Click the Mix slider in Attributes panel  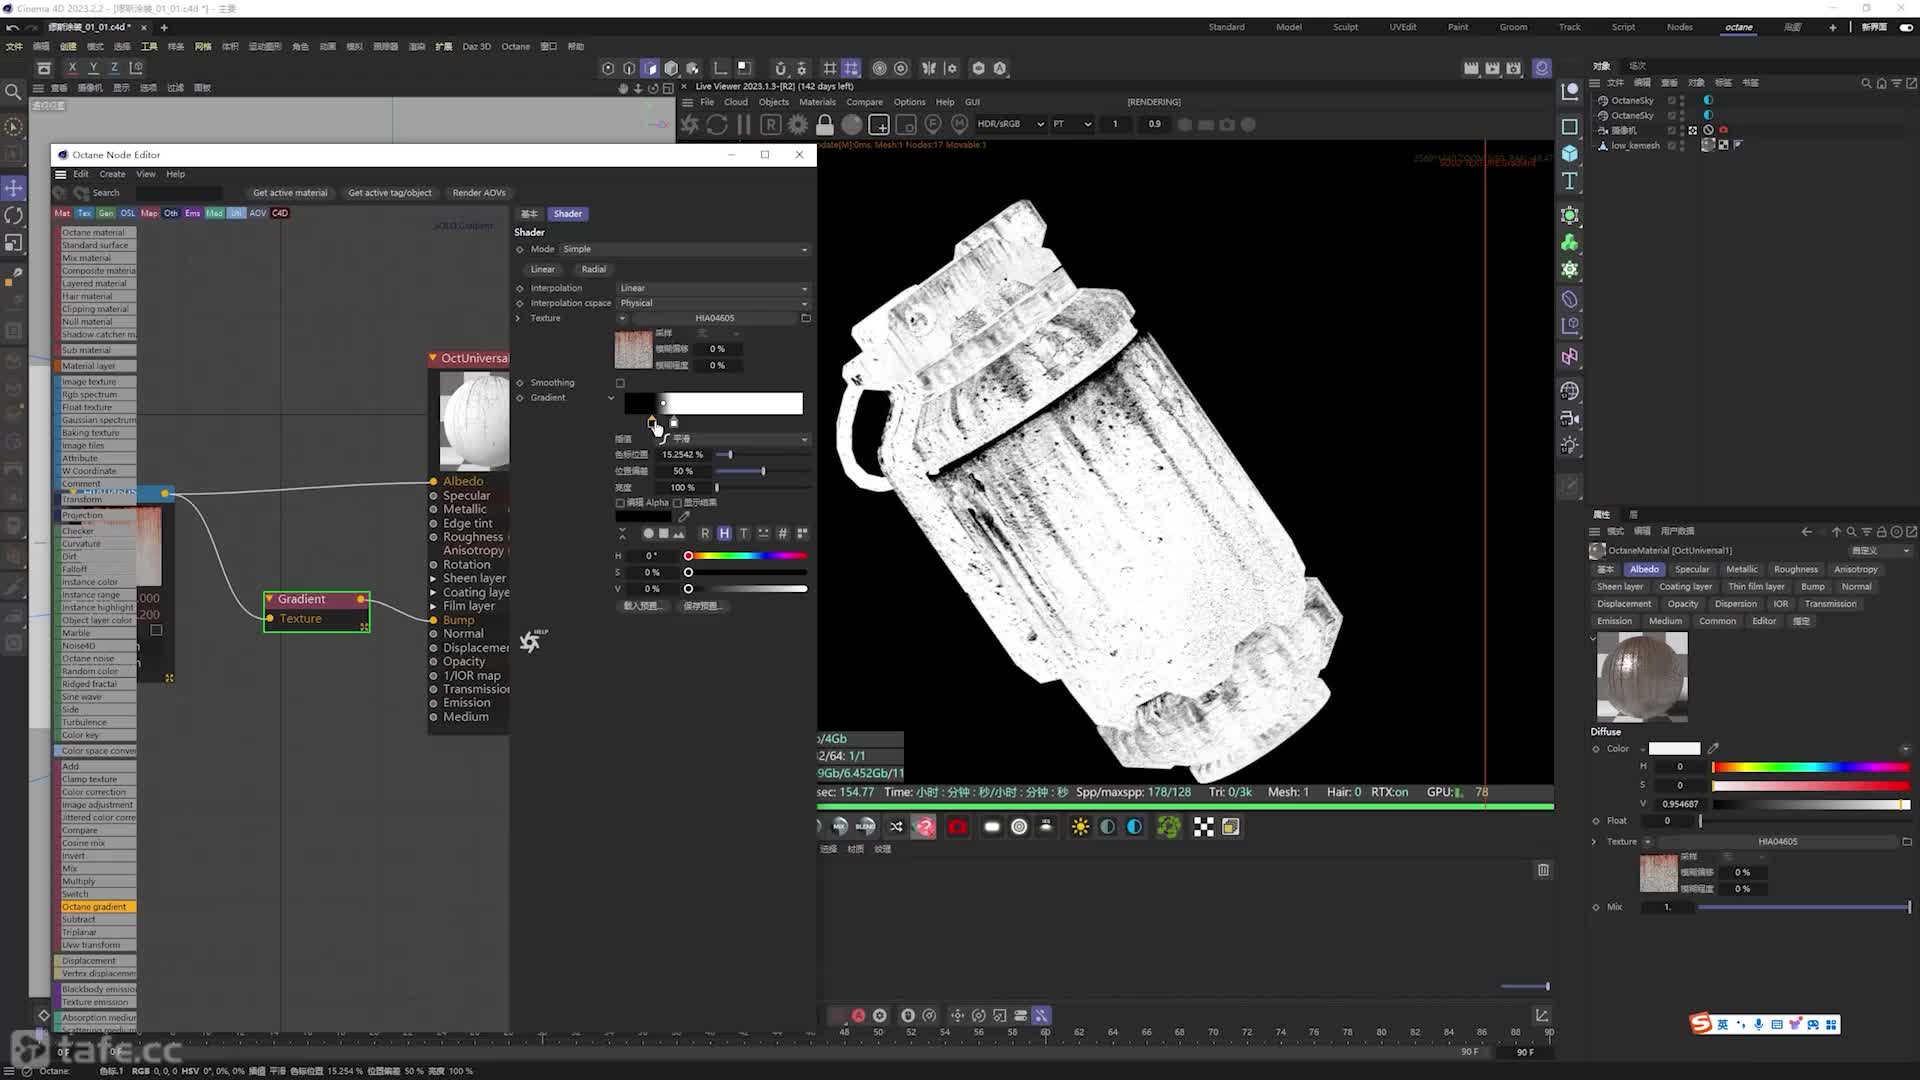point(1804,907)
